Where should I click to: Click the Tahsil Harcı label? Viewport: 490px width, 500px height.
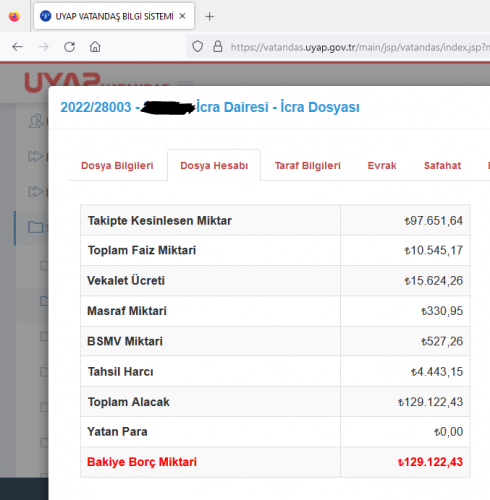click(x=120, y=372)
